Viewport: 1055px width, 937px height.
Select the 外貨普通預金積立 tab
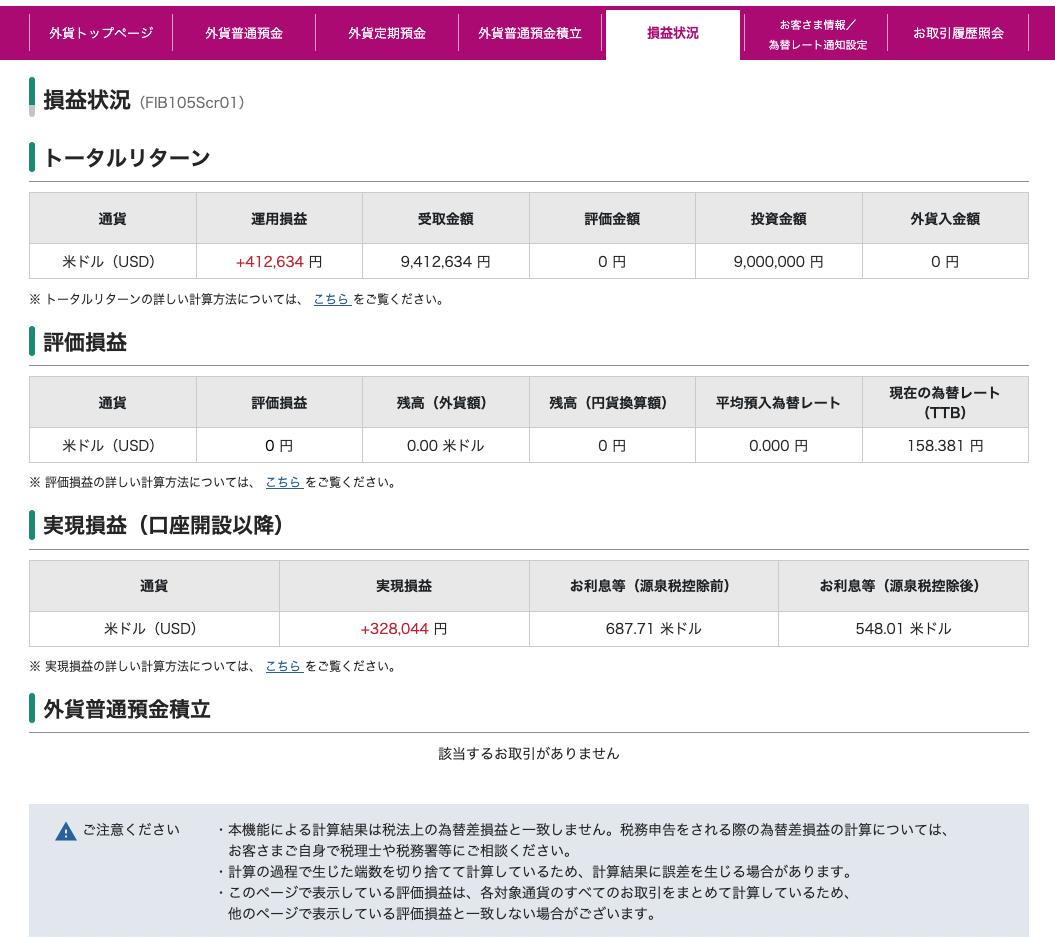(x=530, y=33)
